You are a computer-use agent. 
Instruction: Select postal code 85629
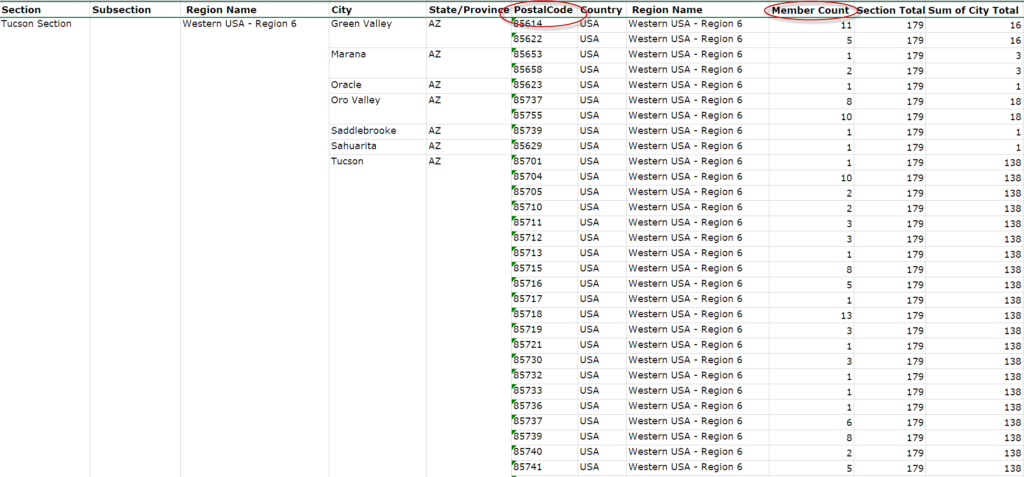[528, 146]
